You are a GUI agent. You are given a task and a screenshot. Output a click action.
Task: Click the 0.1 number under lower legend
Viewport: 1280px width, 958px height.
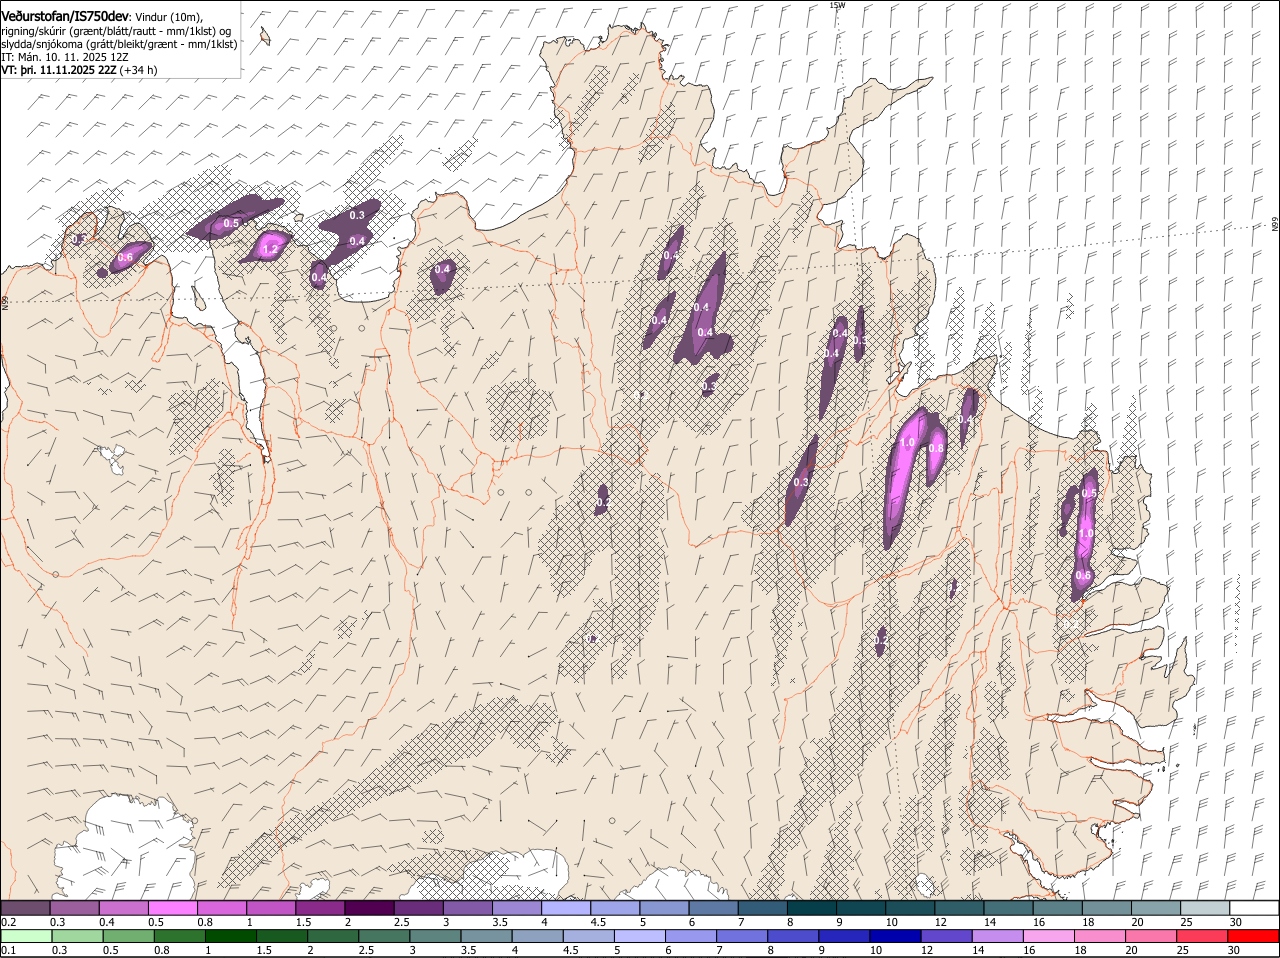click(8, 950)
